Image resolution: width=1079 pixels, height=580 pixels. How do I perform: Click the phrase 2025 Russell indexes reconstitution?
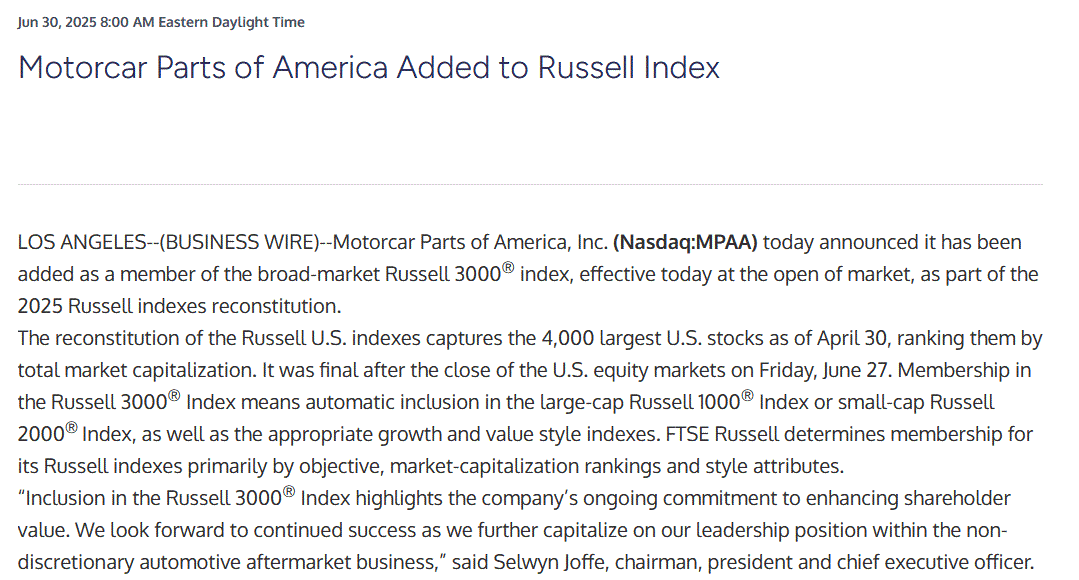(179, 306)
